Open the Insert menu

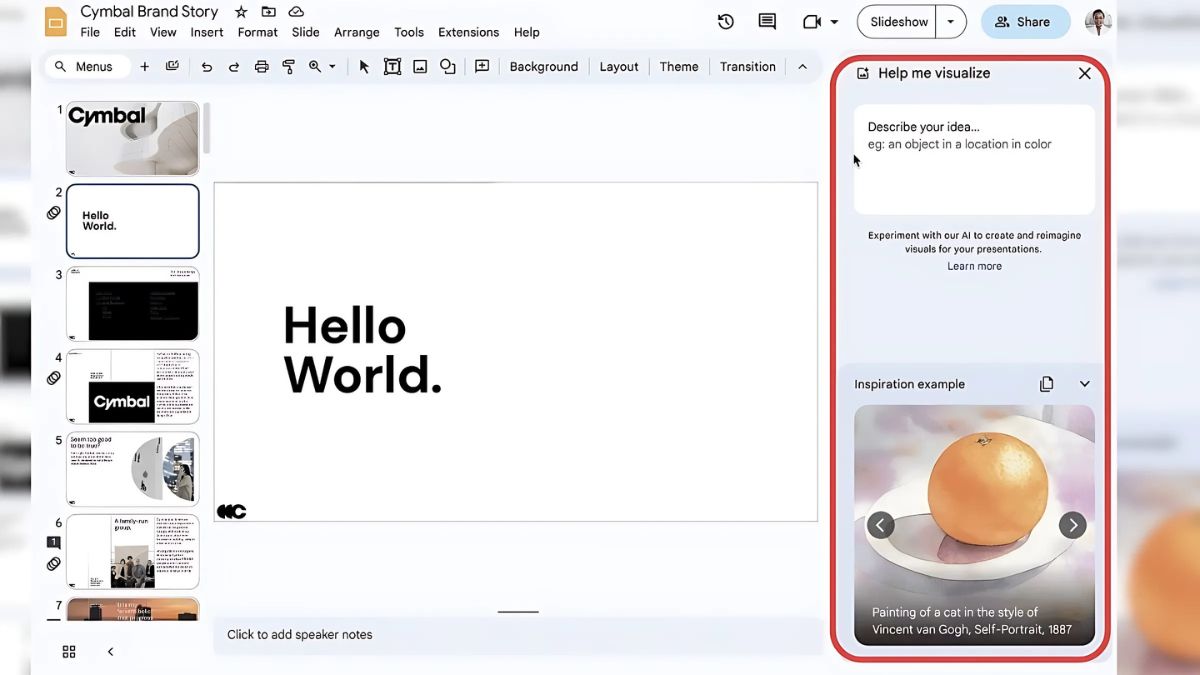click(x=207, y=32)
